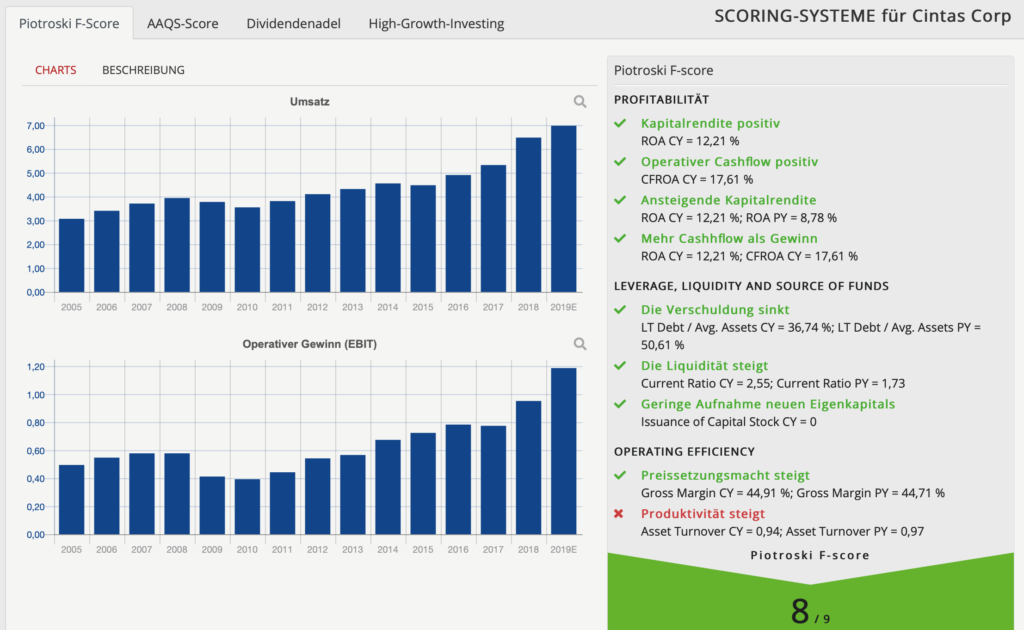Switch to the High-Growth-Investing tab
The image size is (1024, 630).
(436, 24)
